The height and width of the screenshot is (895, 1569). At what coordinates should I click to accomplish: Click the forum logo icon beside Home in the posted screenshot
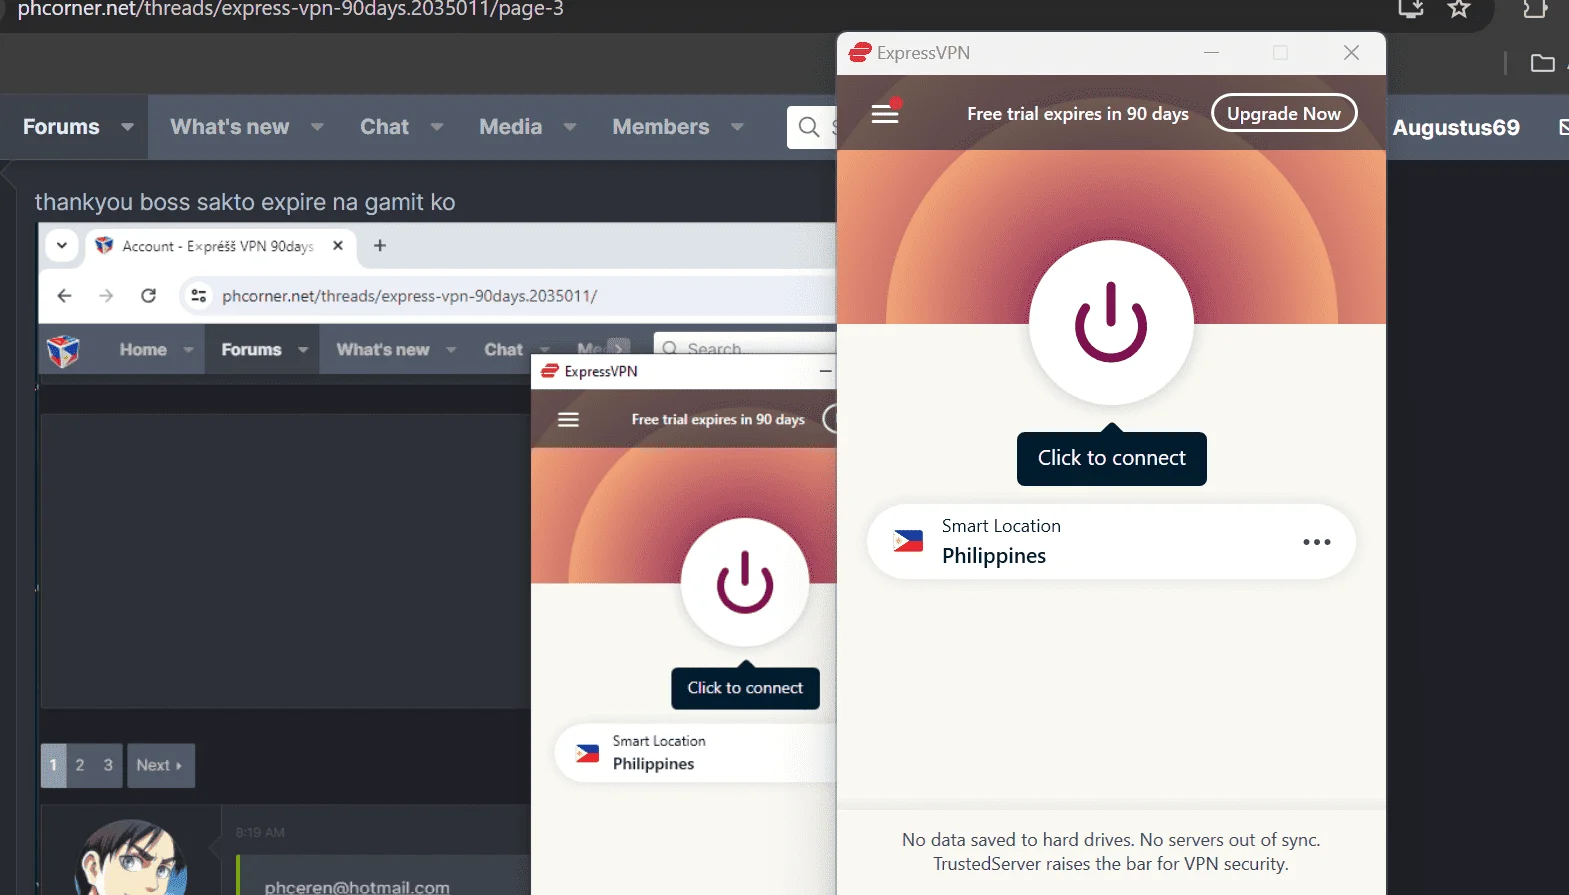click(x=63, y=351)
